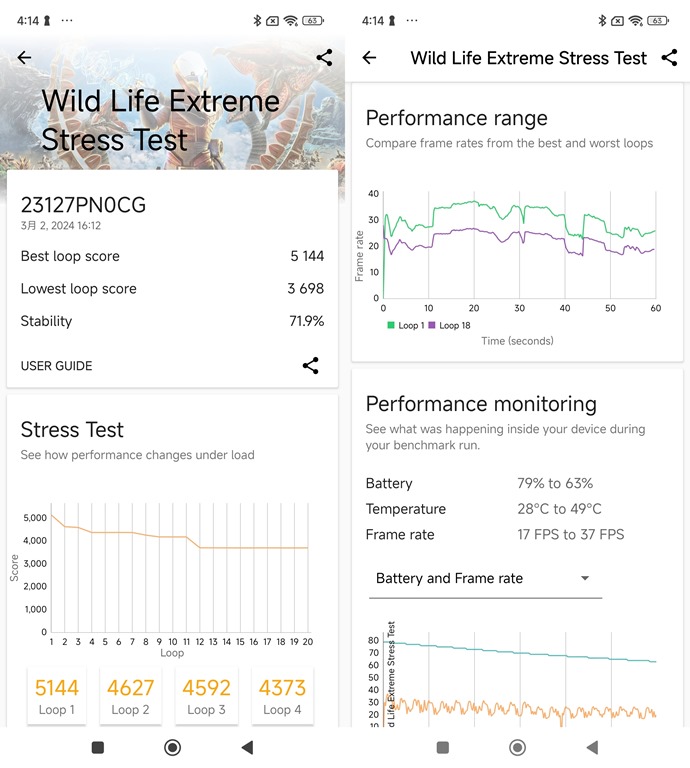Select the Loop 1 score card 5144
690x768 pixels.
click(x=57, y=695)
